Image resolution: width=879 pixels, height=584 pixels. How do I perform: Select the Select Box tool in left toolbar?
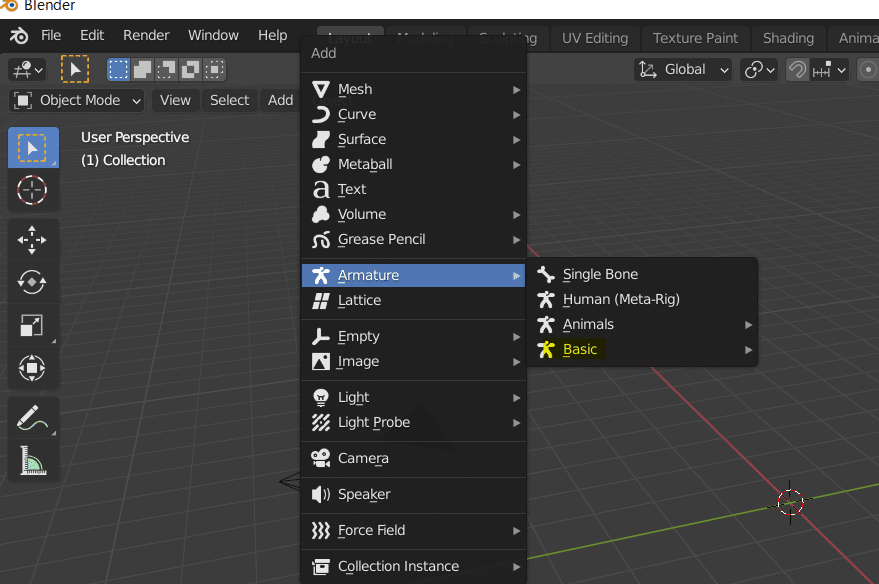click(33, 148)
